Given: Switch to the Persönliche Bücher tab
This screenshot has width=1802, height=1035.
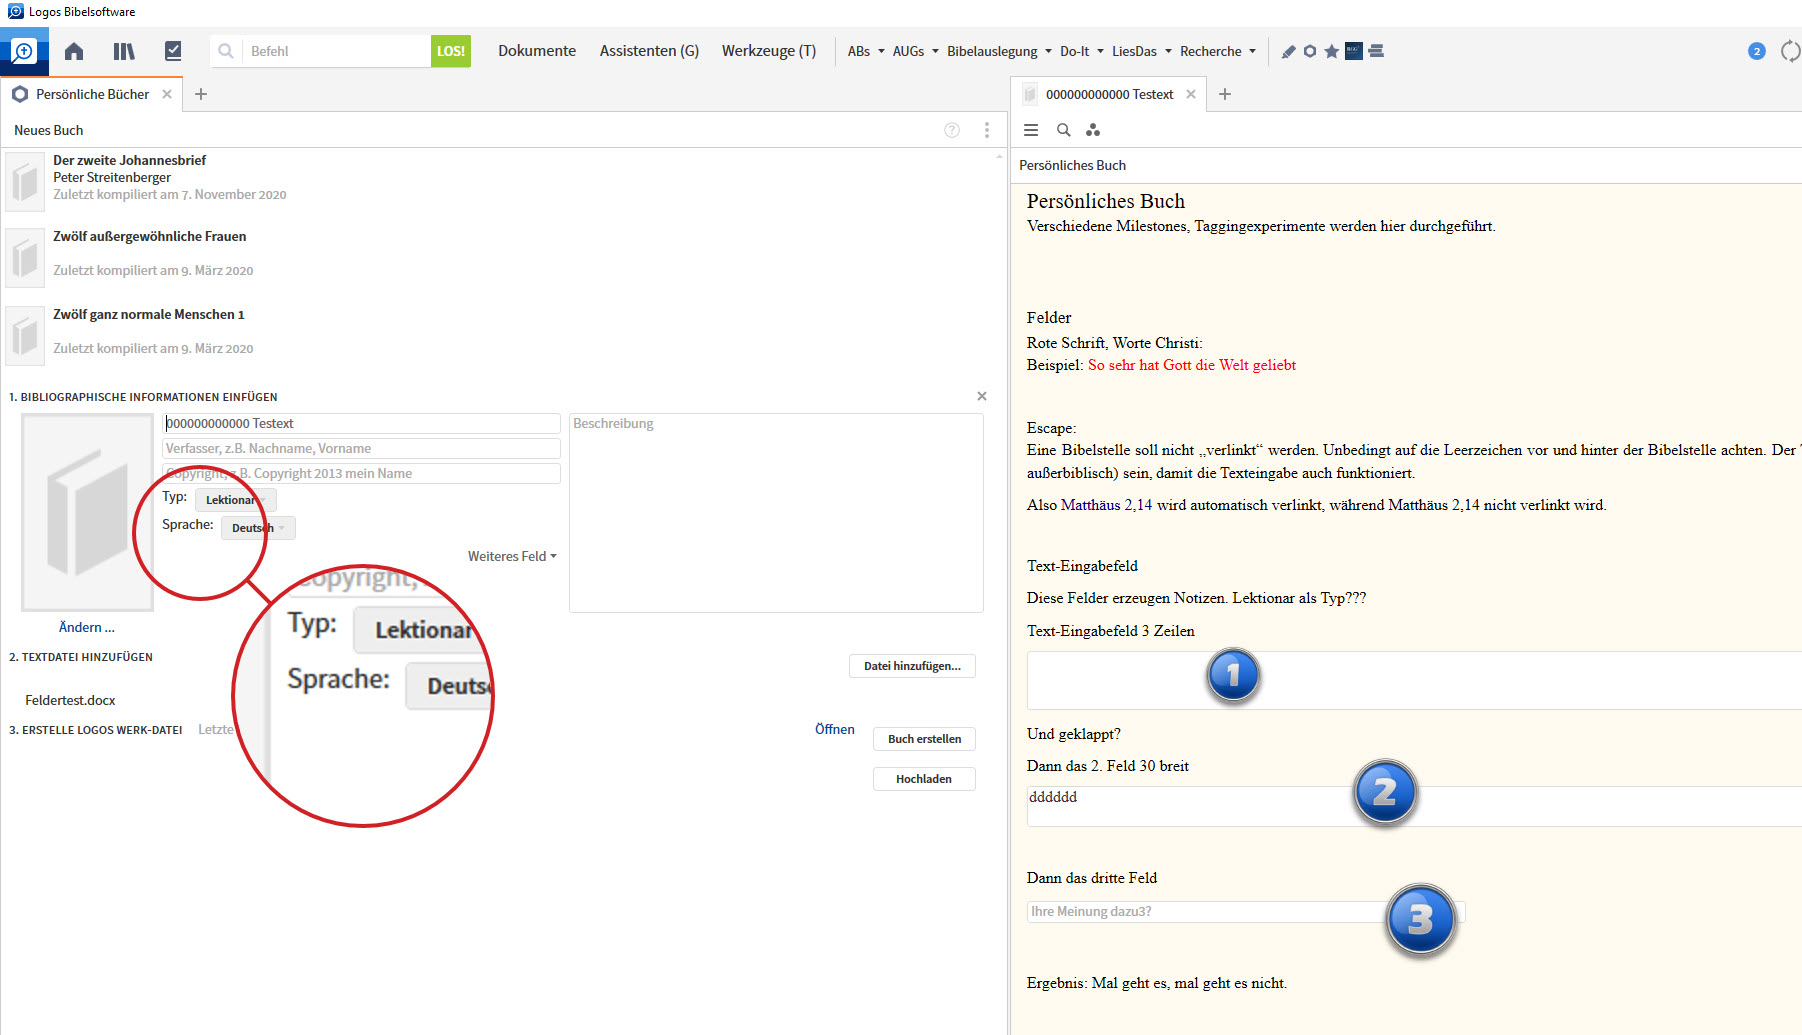Looking at the screenshot, I should (x=92, y=94).
